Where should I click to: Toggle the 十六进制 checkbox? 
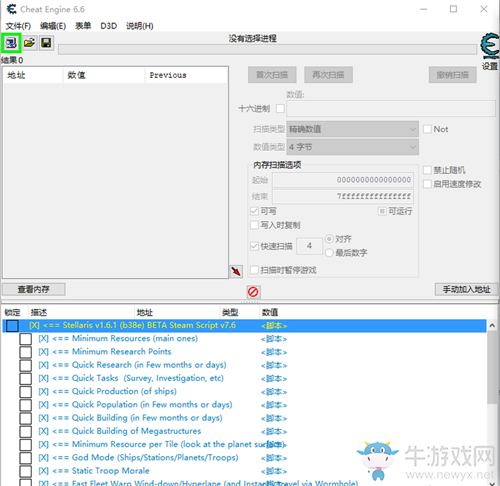(x=280, y=109)
